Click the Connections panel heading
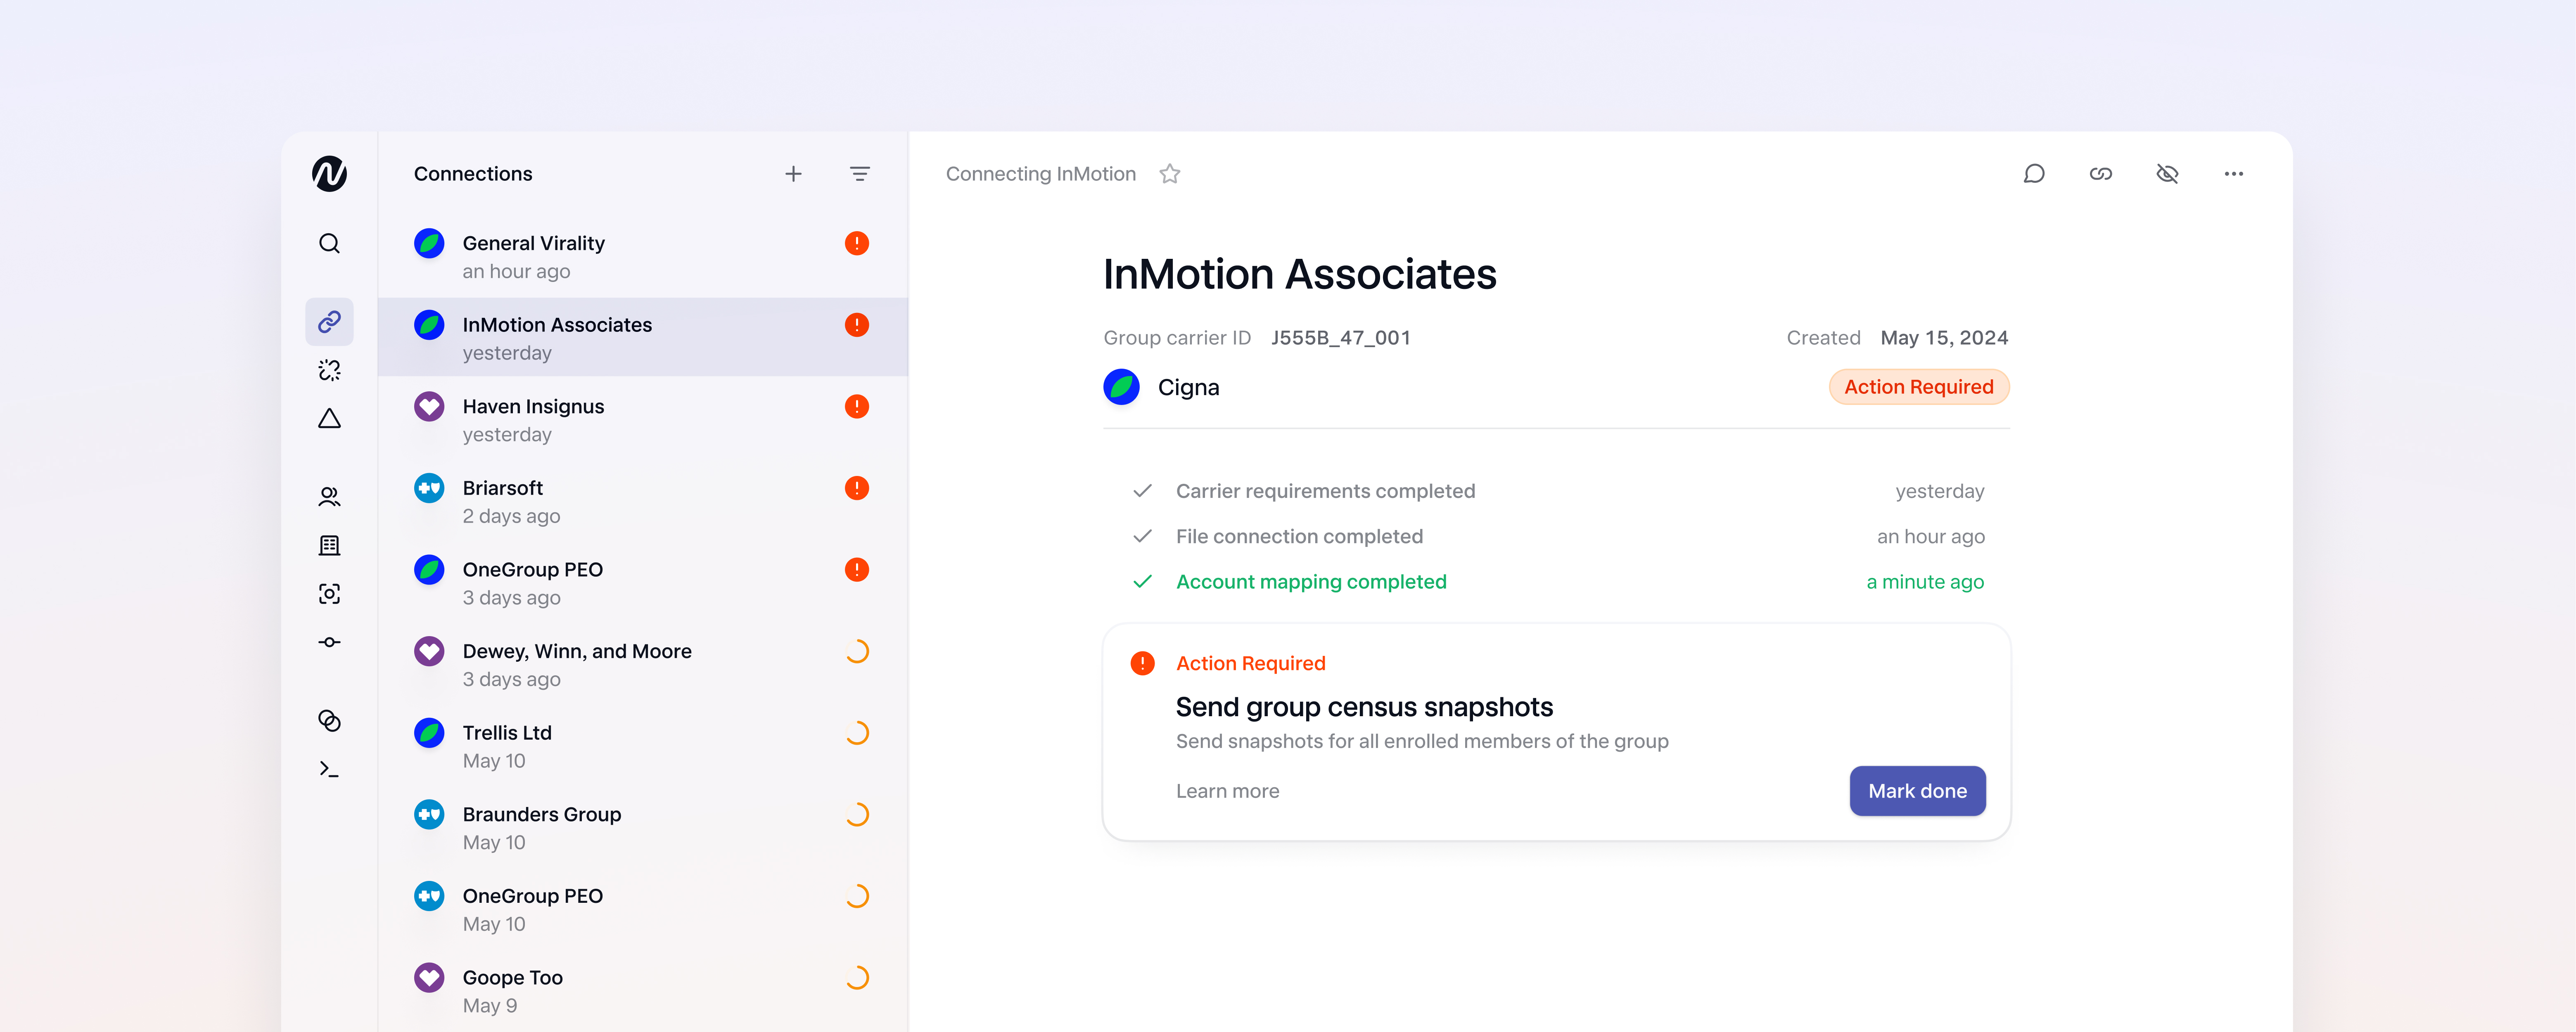The width and height of the screenshot is (2576, 1032). 473,174
